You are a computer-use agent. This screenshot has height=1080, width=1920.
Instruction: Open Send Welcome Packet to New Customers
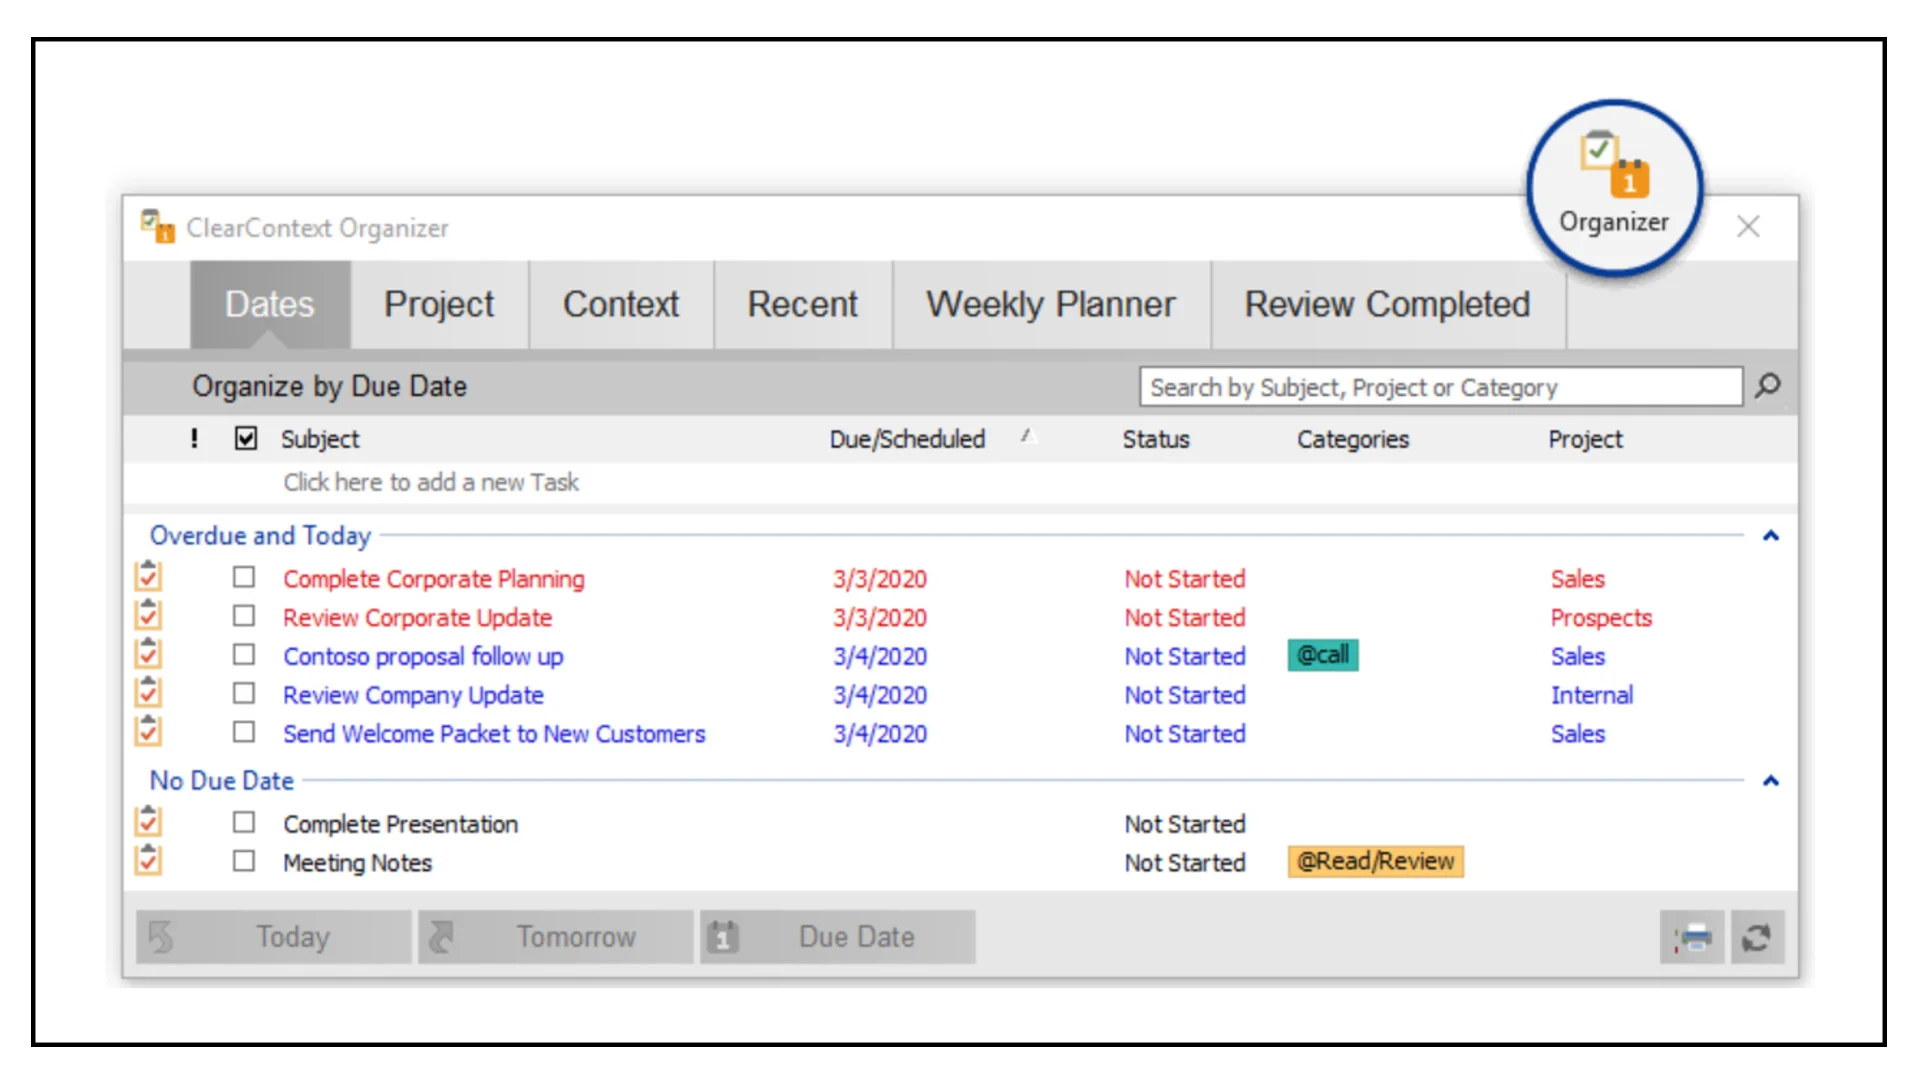coord(494,734)
